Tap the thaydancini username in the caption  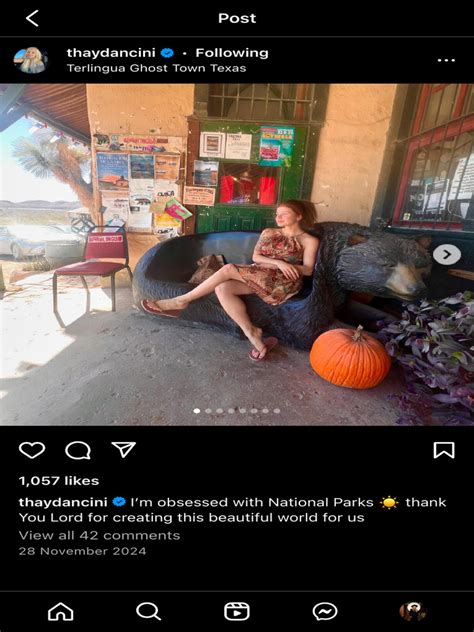pyautogui.click(x=63, y=502)
